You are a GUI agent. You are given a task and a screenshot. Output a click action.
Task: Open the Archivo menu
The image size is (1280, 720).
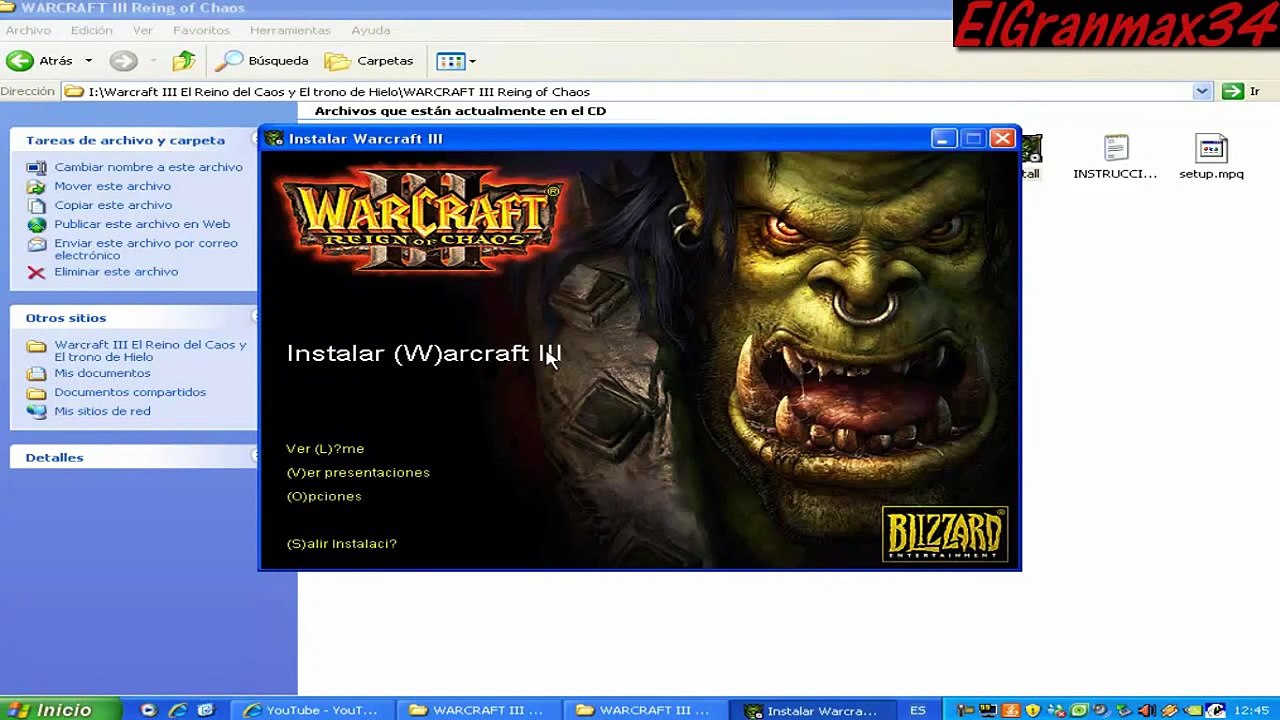(x=28, y=30)
